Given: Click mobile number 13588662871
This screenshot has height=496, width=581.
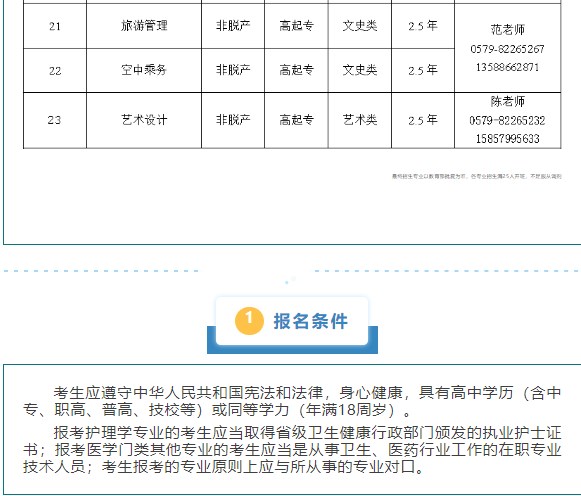Looking at the screenshot, I should (x=507, y=67).
